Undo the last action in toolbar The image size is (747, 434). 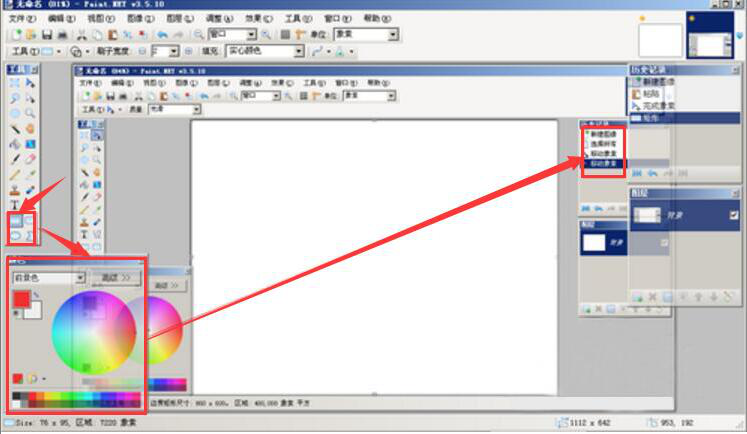pyautogui.click(x=162, y=34)
